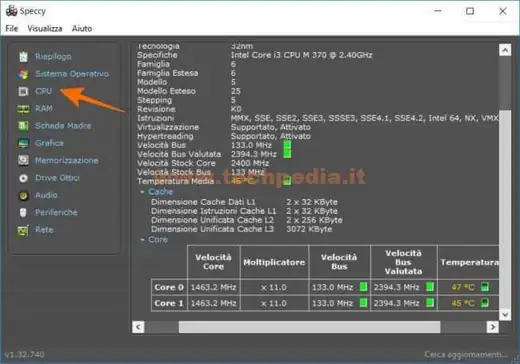The width and height of the screenshot is (520, 364).
Task: Open the Riepilogo summary section icon
Action: [x=23, y=57]
